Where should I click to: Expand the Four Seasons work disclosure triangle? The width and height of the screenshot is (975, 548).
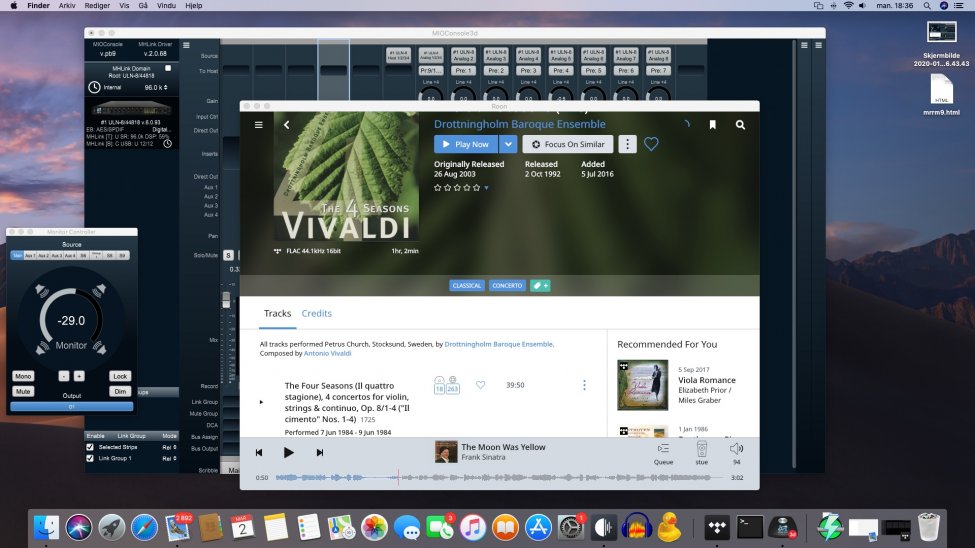tap(261, 402)
